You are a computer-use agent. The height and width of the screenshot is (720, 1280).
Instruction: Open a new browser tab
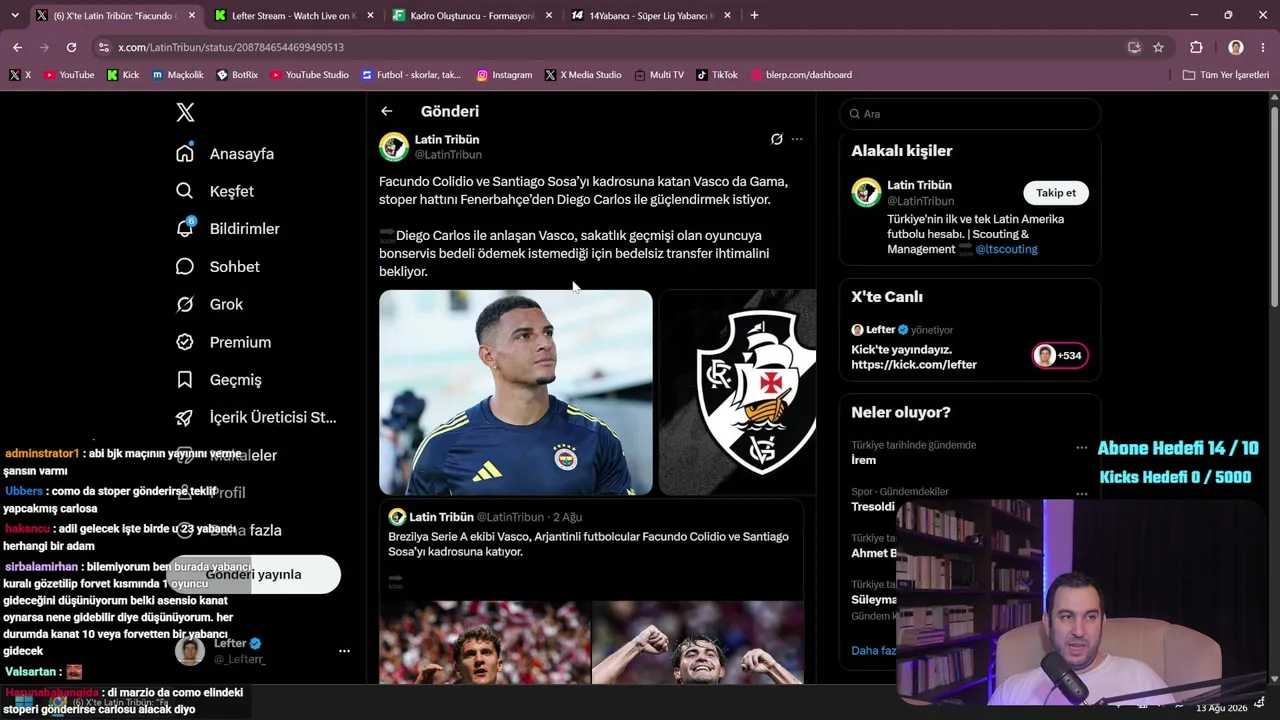click(754, 16)
